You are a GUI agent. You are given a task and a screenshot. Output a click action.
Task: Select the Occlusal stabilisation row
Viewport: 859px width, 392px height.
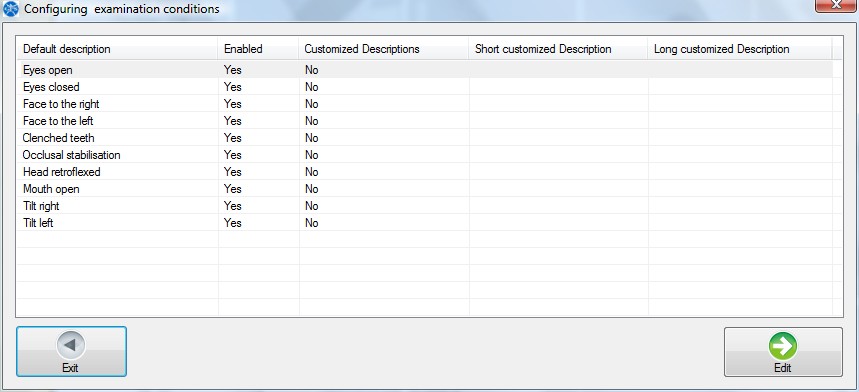click(425, 155)
